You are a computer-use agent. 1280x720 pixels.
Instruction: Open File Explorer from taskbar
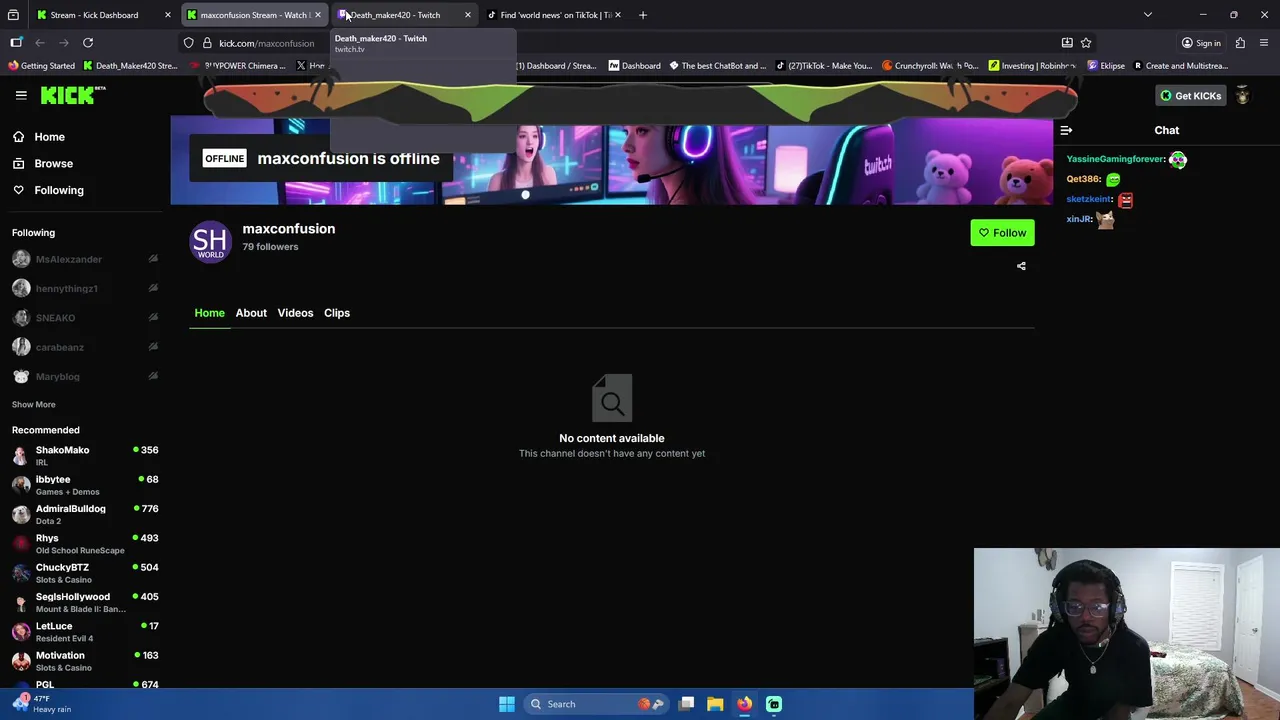pyautogui.click(x=715, y=704)
